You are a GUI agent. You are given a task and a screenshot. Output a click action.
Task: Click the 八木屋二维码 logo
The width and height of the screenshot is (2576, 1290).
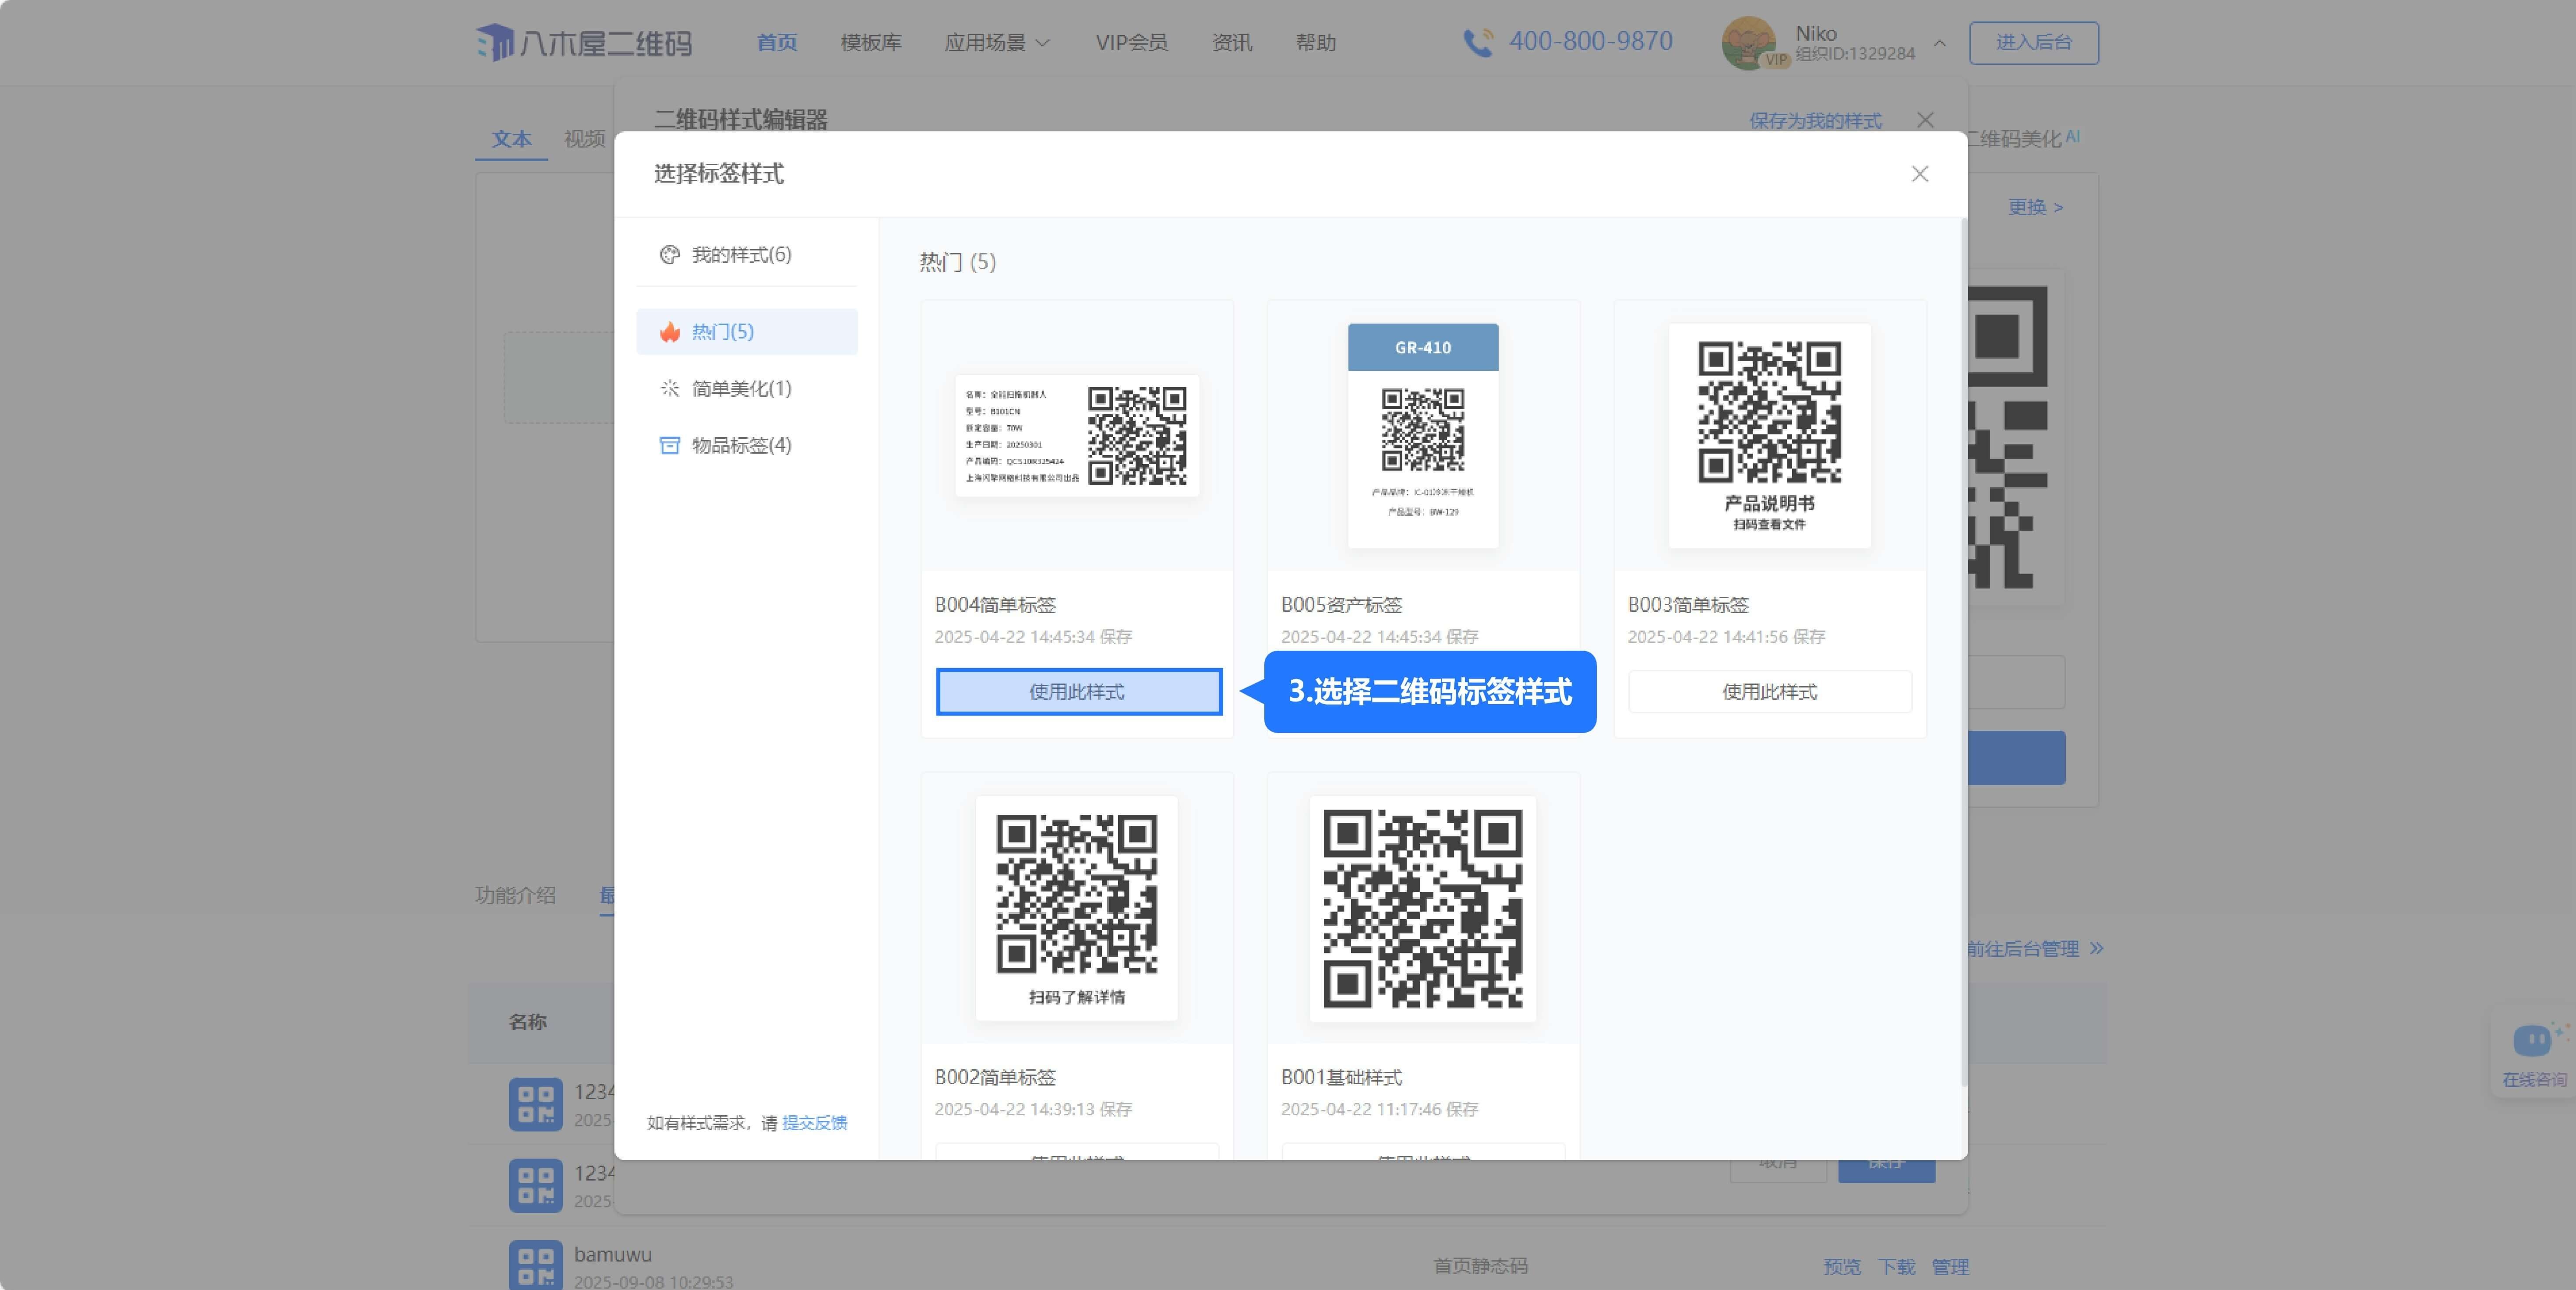[583, 43]
